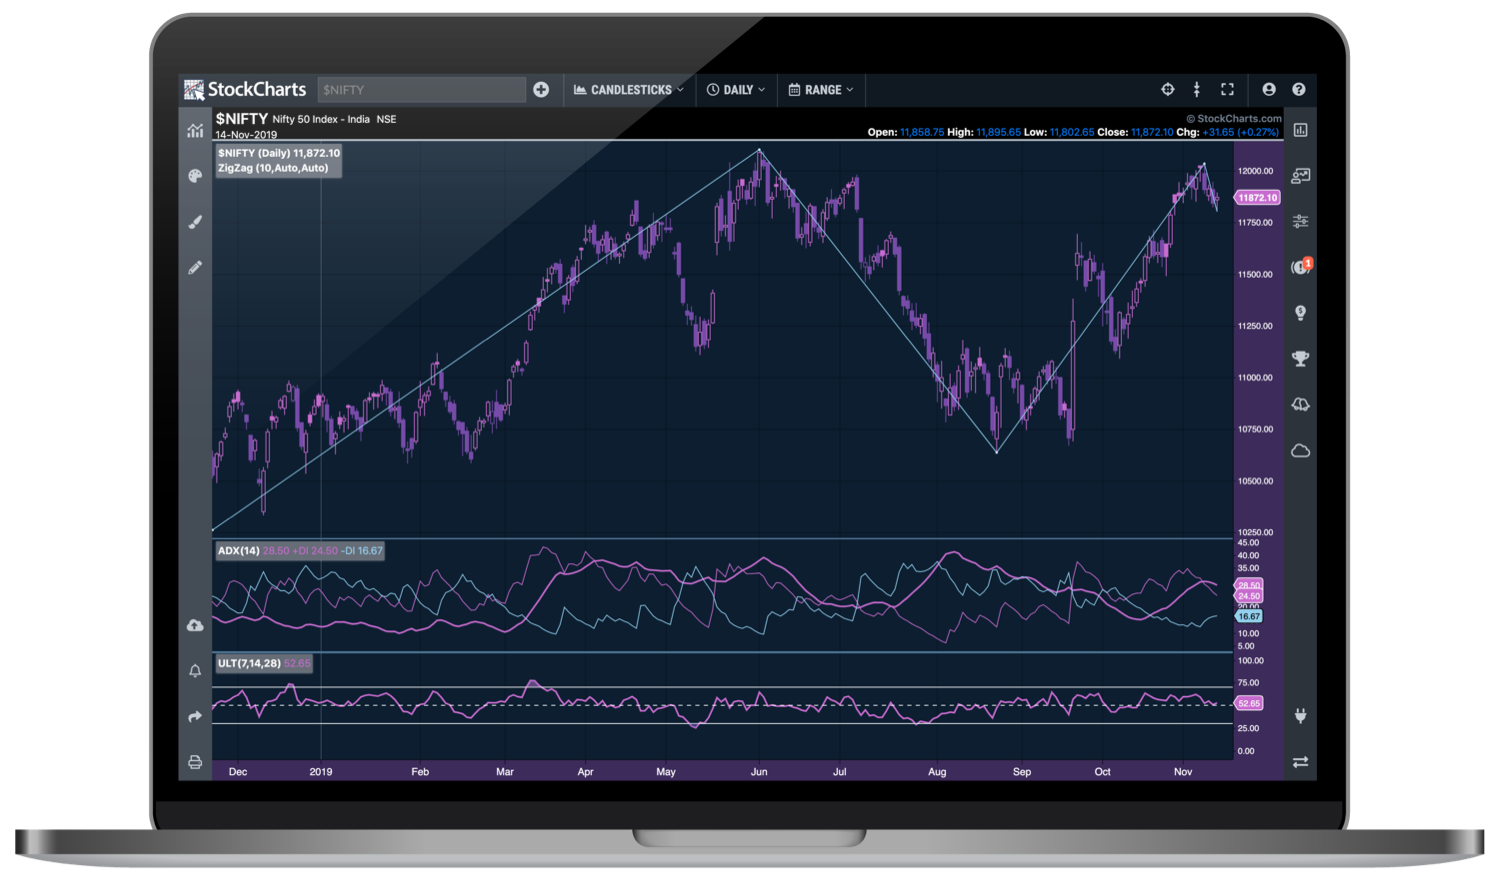Open the notifications icon with red badge
This screenshot has height=887, width=1500.
click(1300, 267)
